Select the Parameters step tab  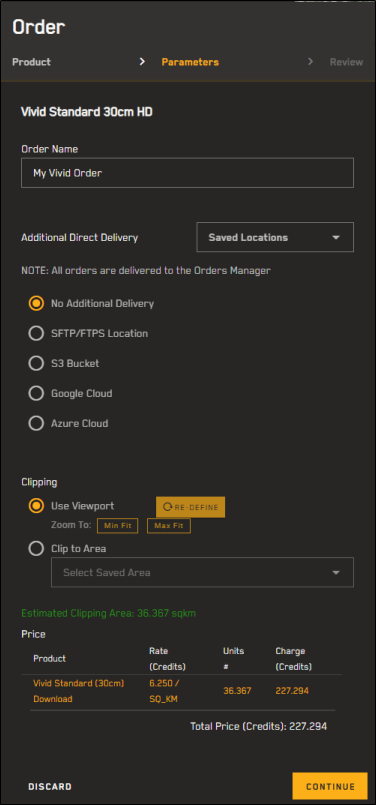tap(190, 62)
